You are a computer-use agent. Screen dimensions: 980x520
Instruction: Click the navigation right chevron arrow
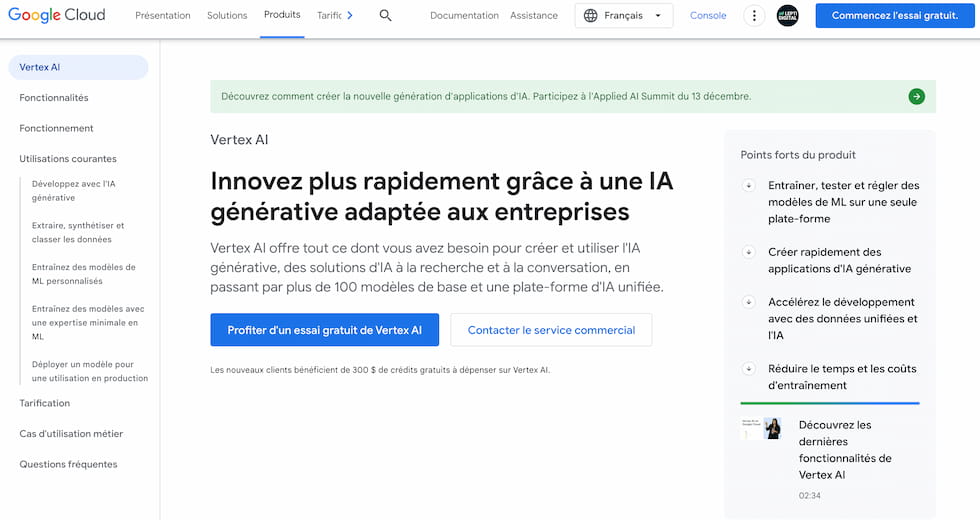[x=350, y=16]
